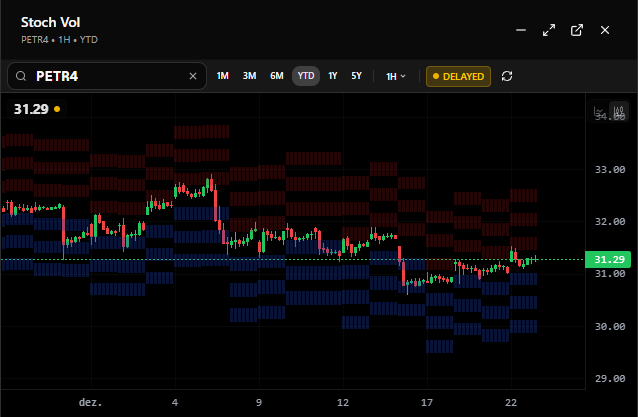The image size is (638, 417).
Task: Select the 6M range tab
Action: coord(276,76)
